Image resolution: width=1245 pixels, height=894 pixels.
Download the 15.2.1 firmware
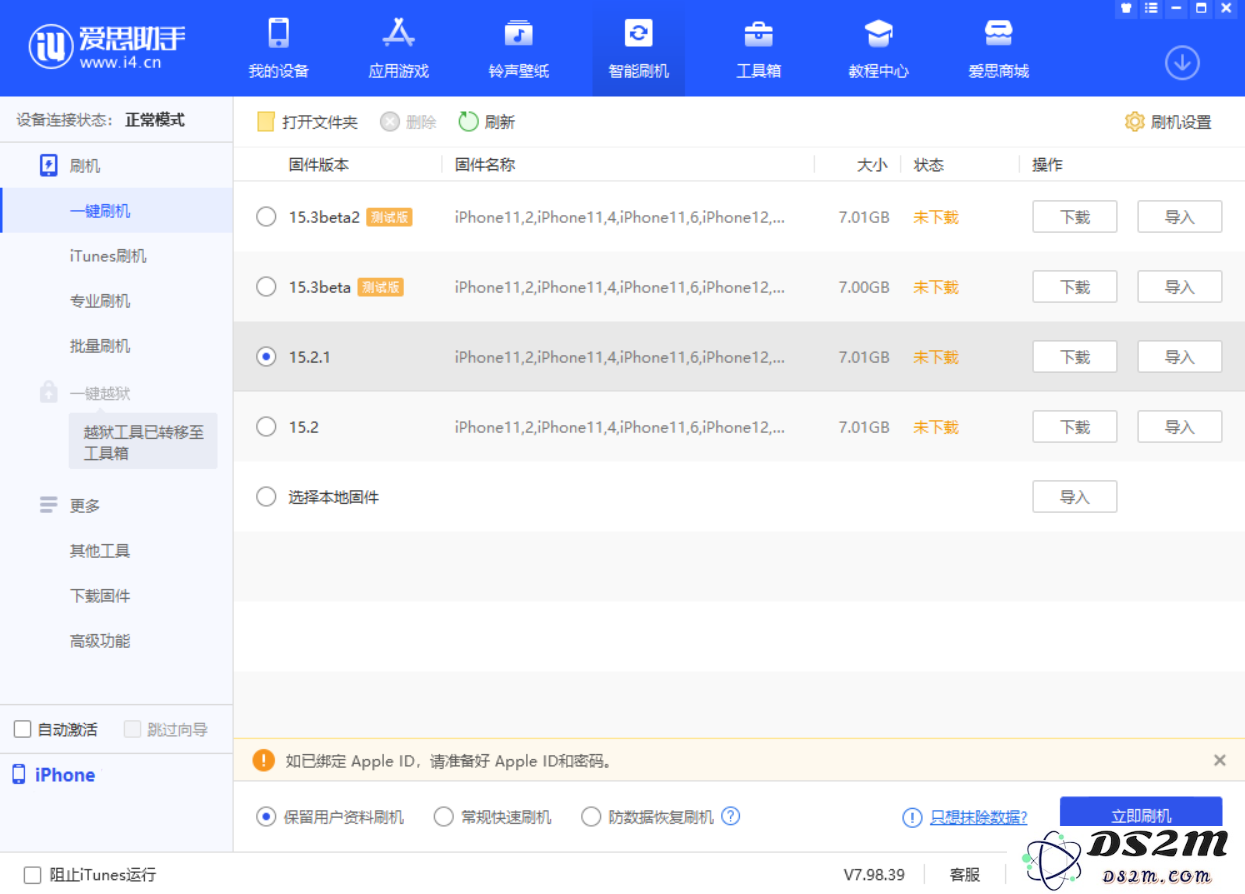tap(1075, 357)
